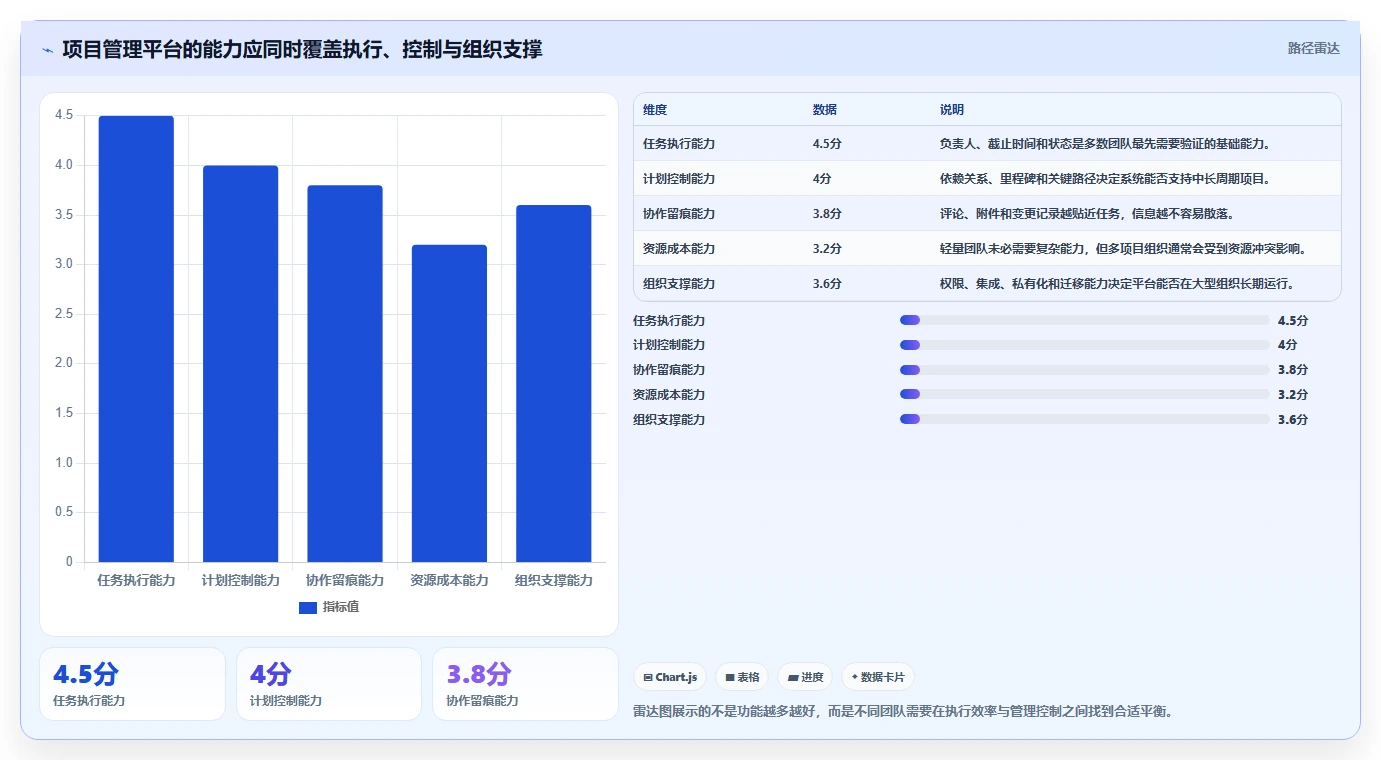Click the 计划控制能力 x-axis label
The height and width of the screenshot is (760, 1381).
tap(240, 581)
